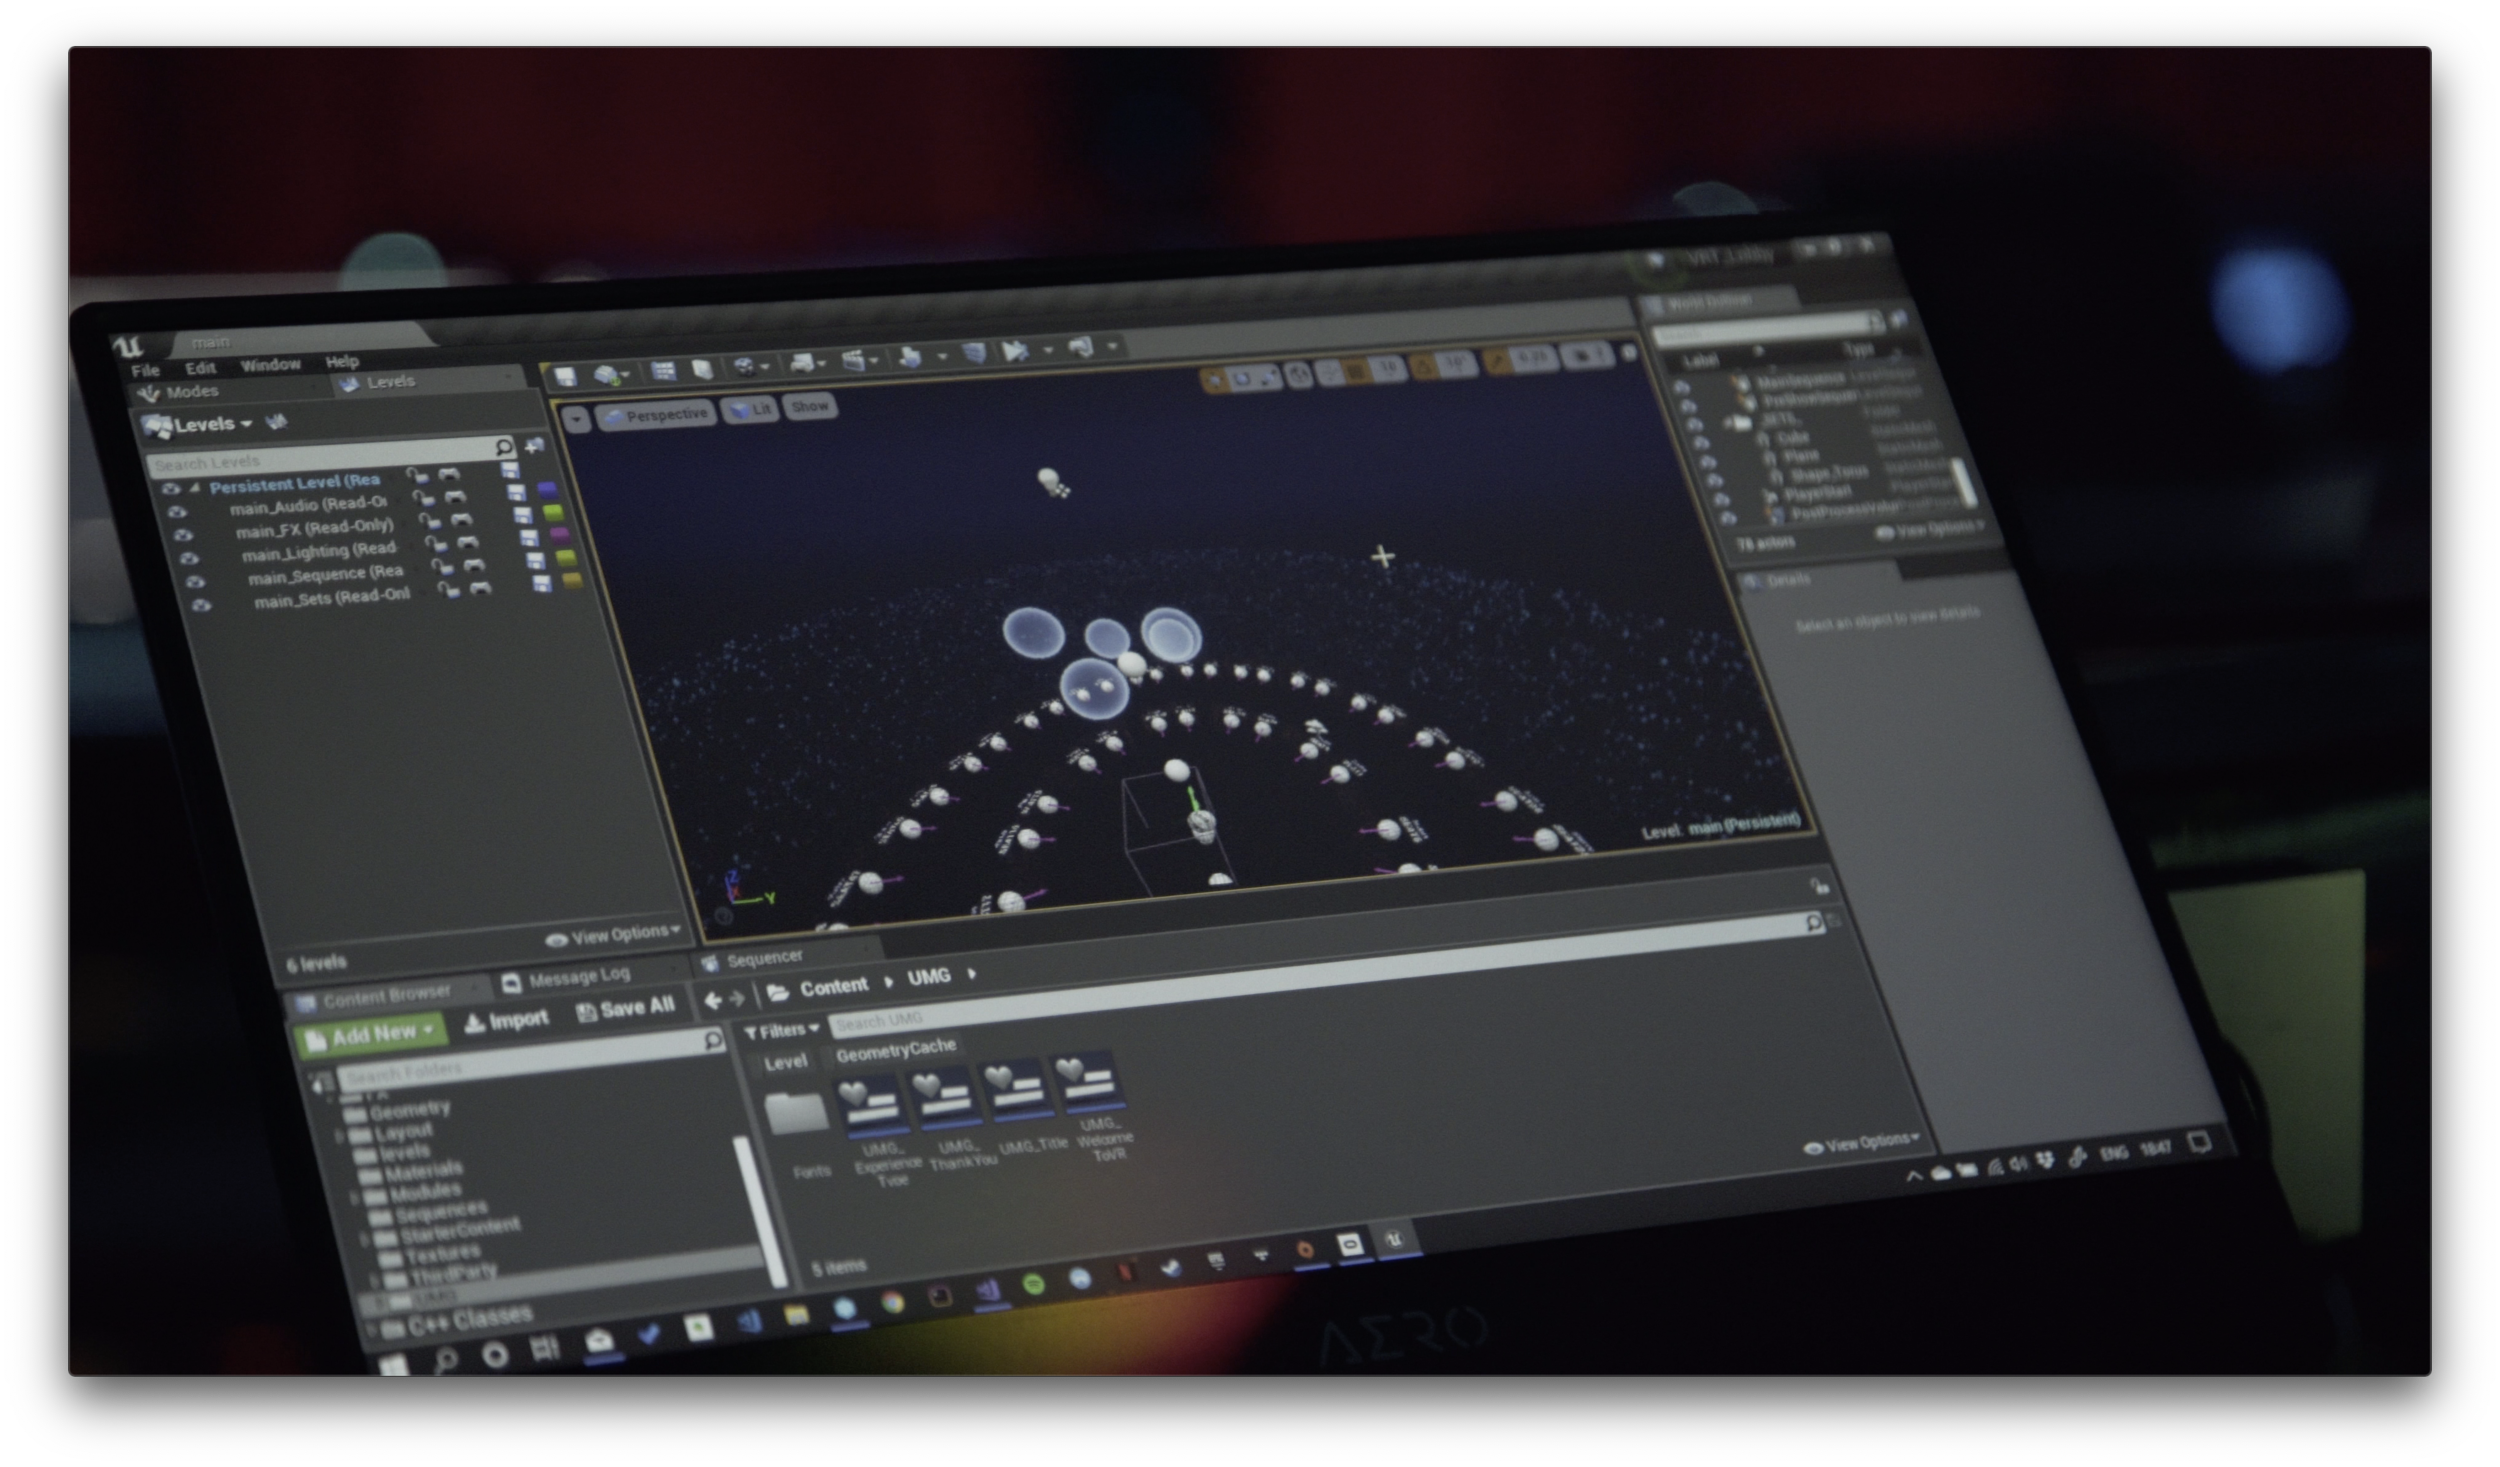Click the Add level icon beside search

coord(535,446)
